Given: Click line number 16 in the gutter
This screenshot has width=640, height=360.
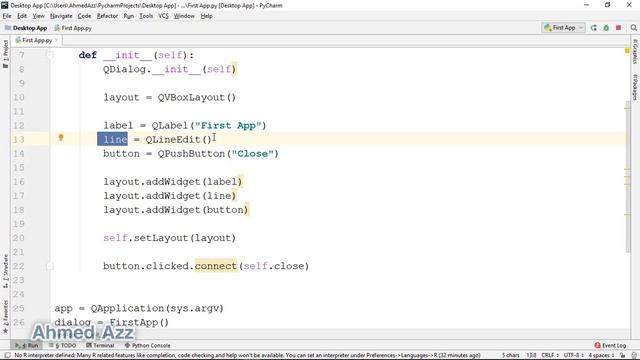Looking at the screenshot, I should [x=18, y=182].
